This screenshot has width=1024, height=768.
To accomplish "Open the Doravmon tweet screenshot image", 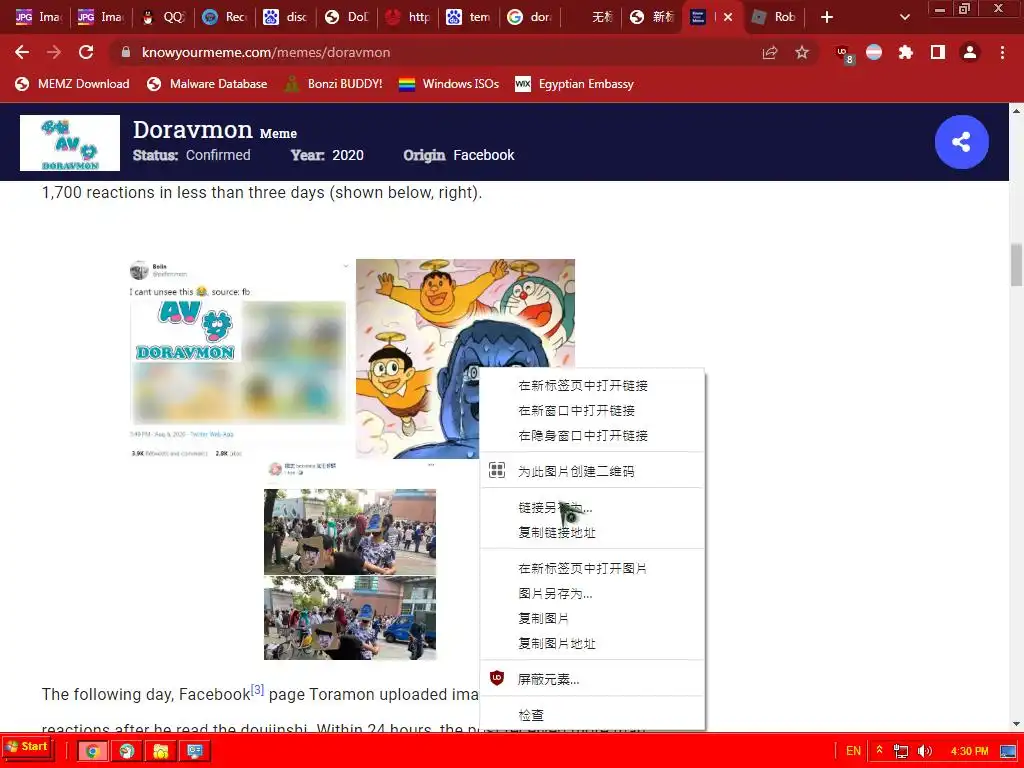I will pyautogui.click(x=238, y=359).
